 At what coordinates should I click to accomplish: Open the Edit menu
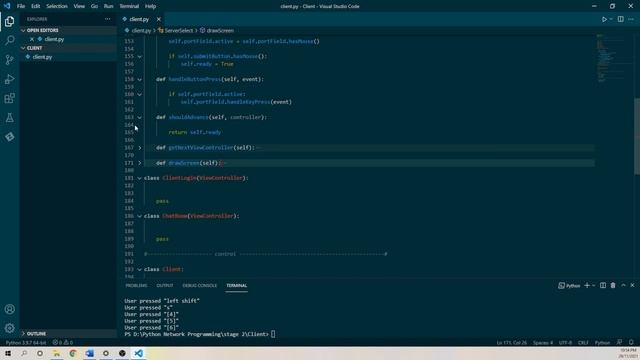[36, 6]
